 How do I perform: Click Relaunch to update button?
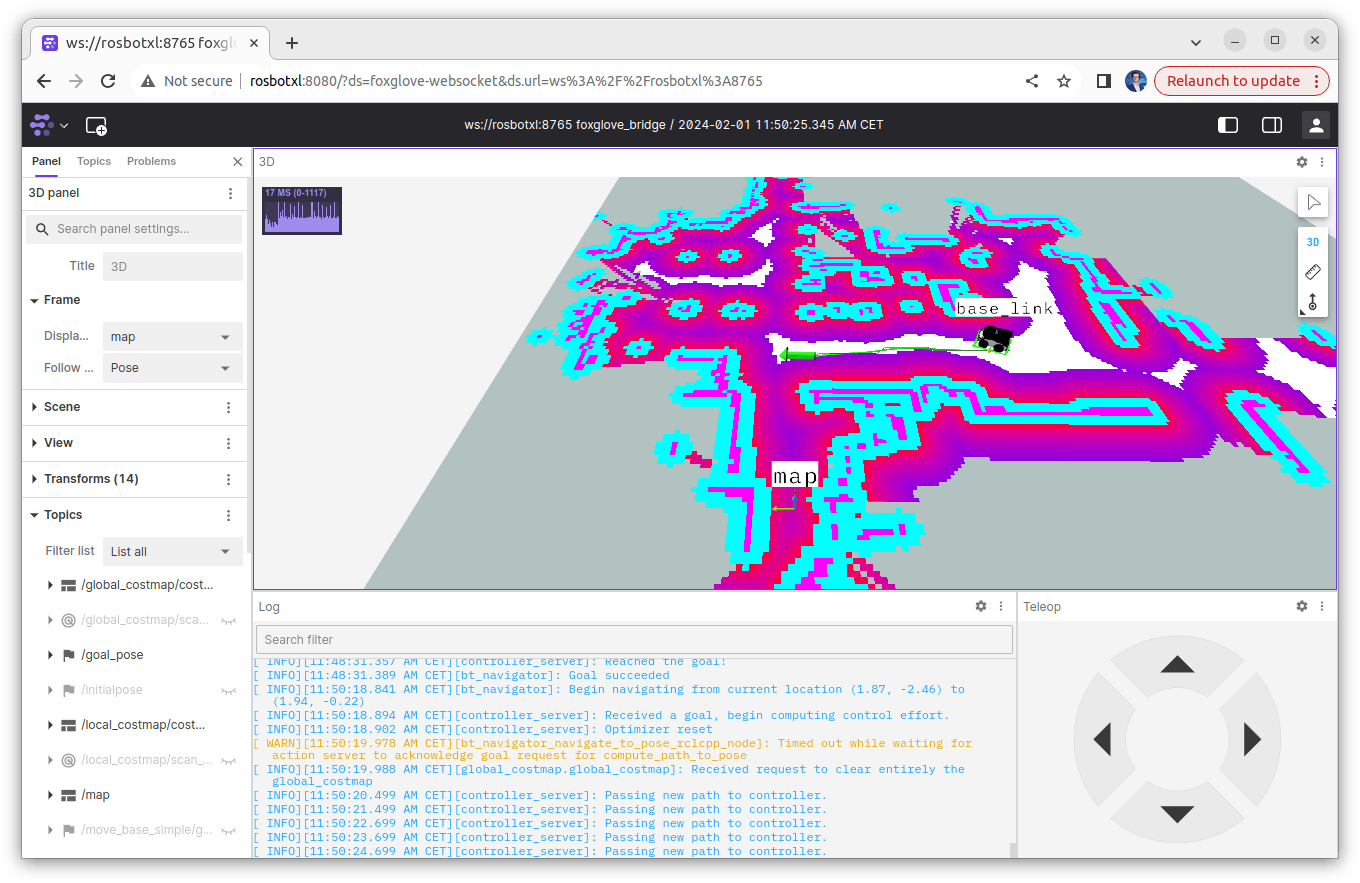click(x=1242, y=81)
